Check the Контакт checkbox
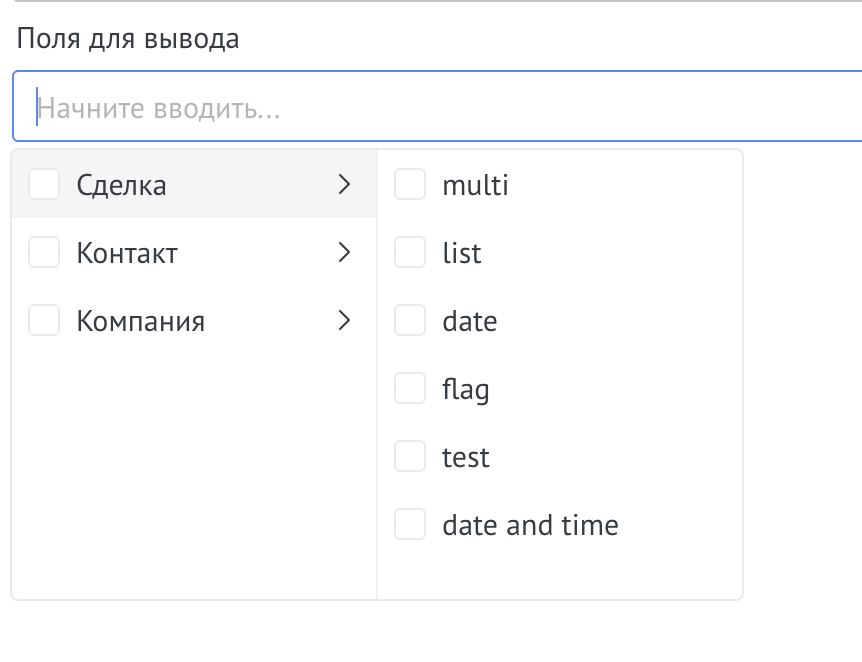Viewport: 862px width, 662px height. point(44,252)
